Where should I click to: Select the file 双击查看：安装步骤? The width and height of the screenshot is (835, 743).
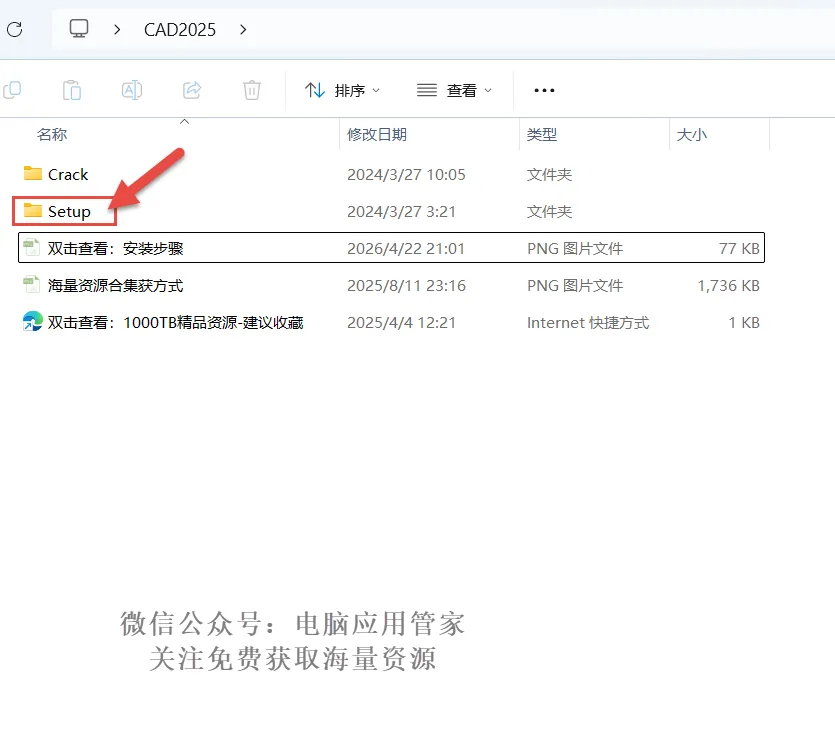click(391, 248)
